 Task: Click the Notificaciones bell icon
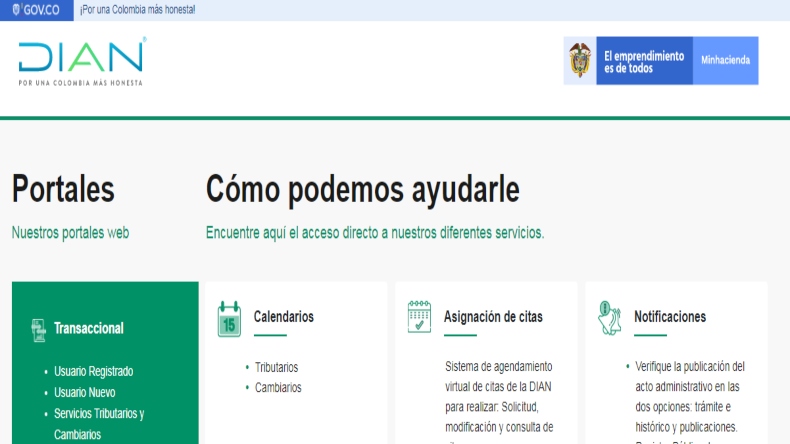[x=610, y=317]
